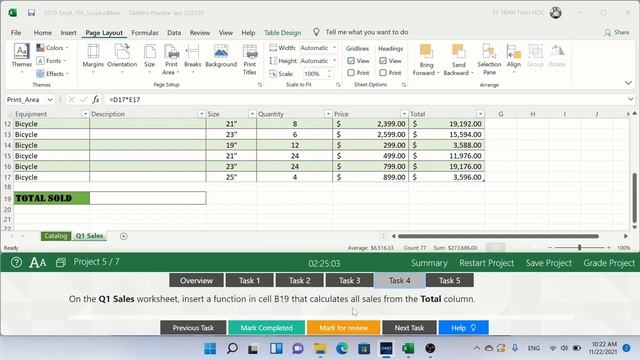640x360 pixels.
Task: Switch to the Data ribbon tab
Action: [174, 33]
